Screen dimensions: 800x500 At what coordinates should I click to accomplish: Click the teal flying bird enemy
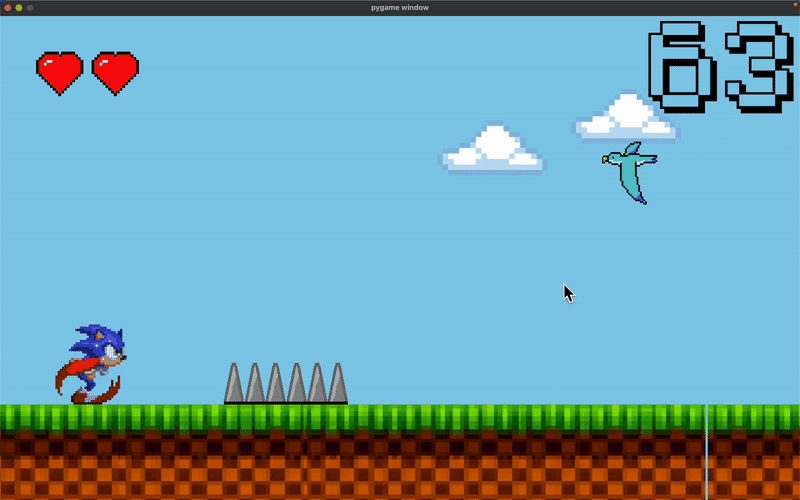click(x=630, y=173)
